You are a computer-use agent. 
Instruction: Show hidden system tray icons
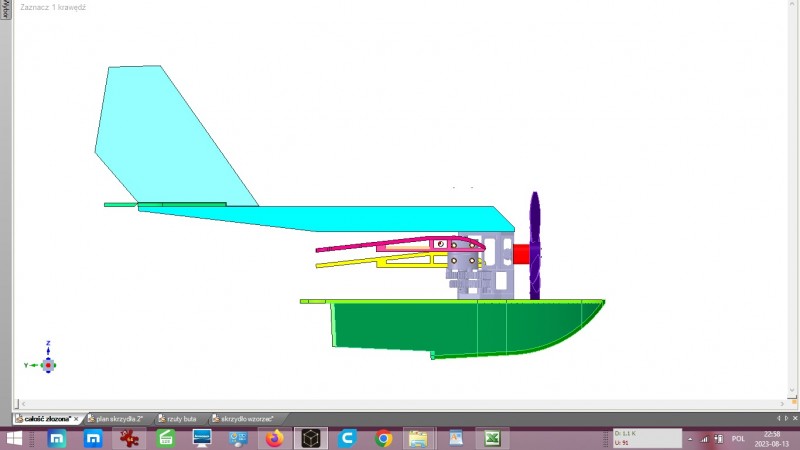[690, 439]
